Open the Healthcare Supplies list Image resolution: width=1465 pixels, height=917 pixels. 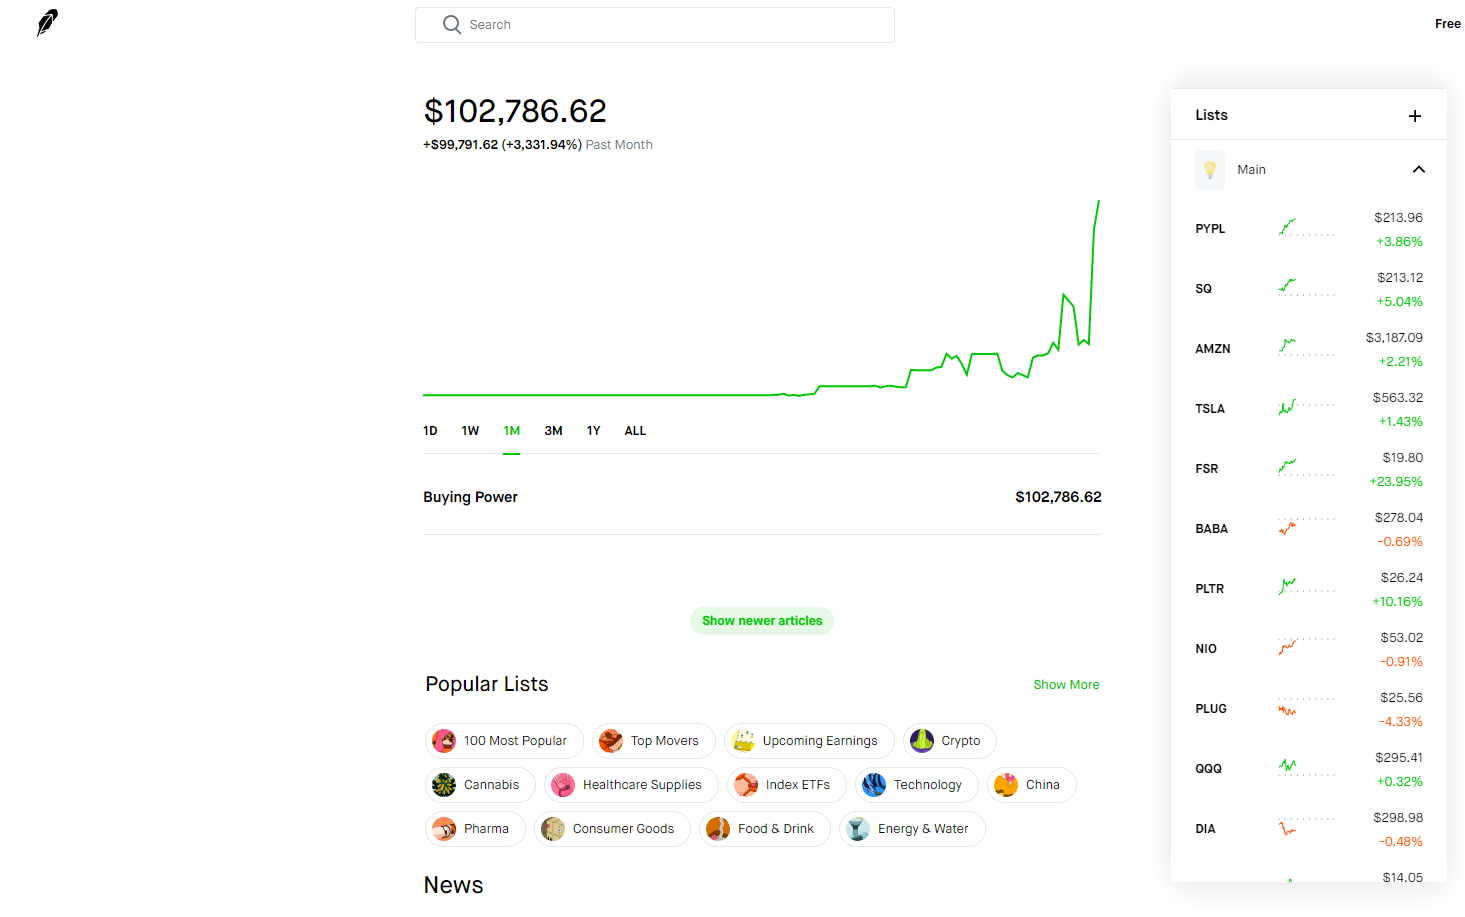click(631, 785)
